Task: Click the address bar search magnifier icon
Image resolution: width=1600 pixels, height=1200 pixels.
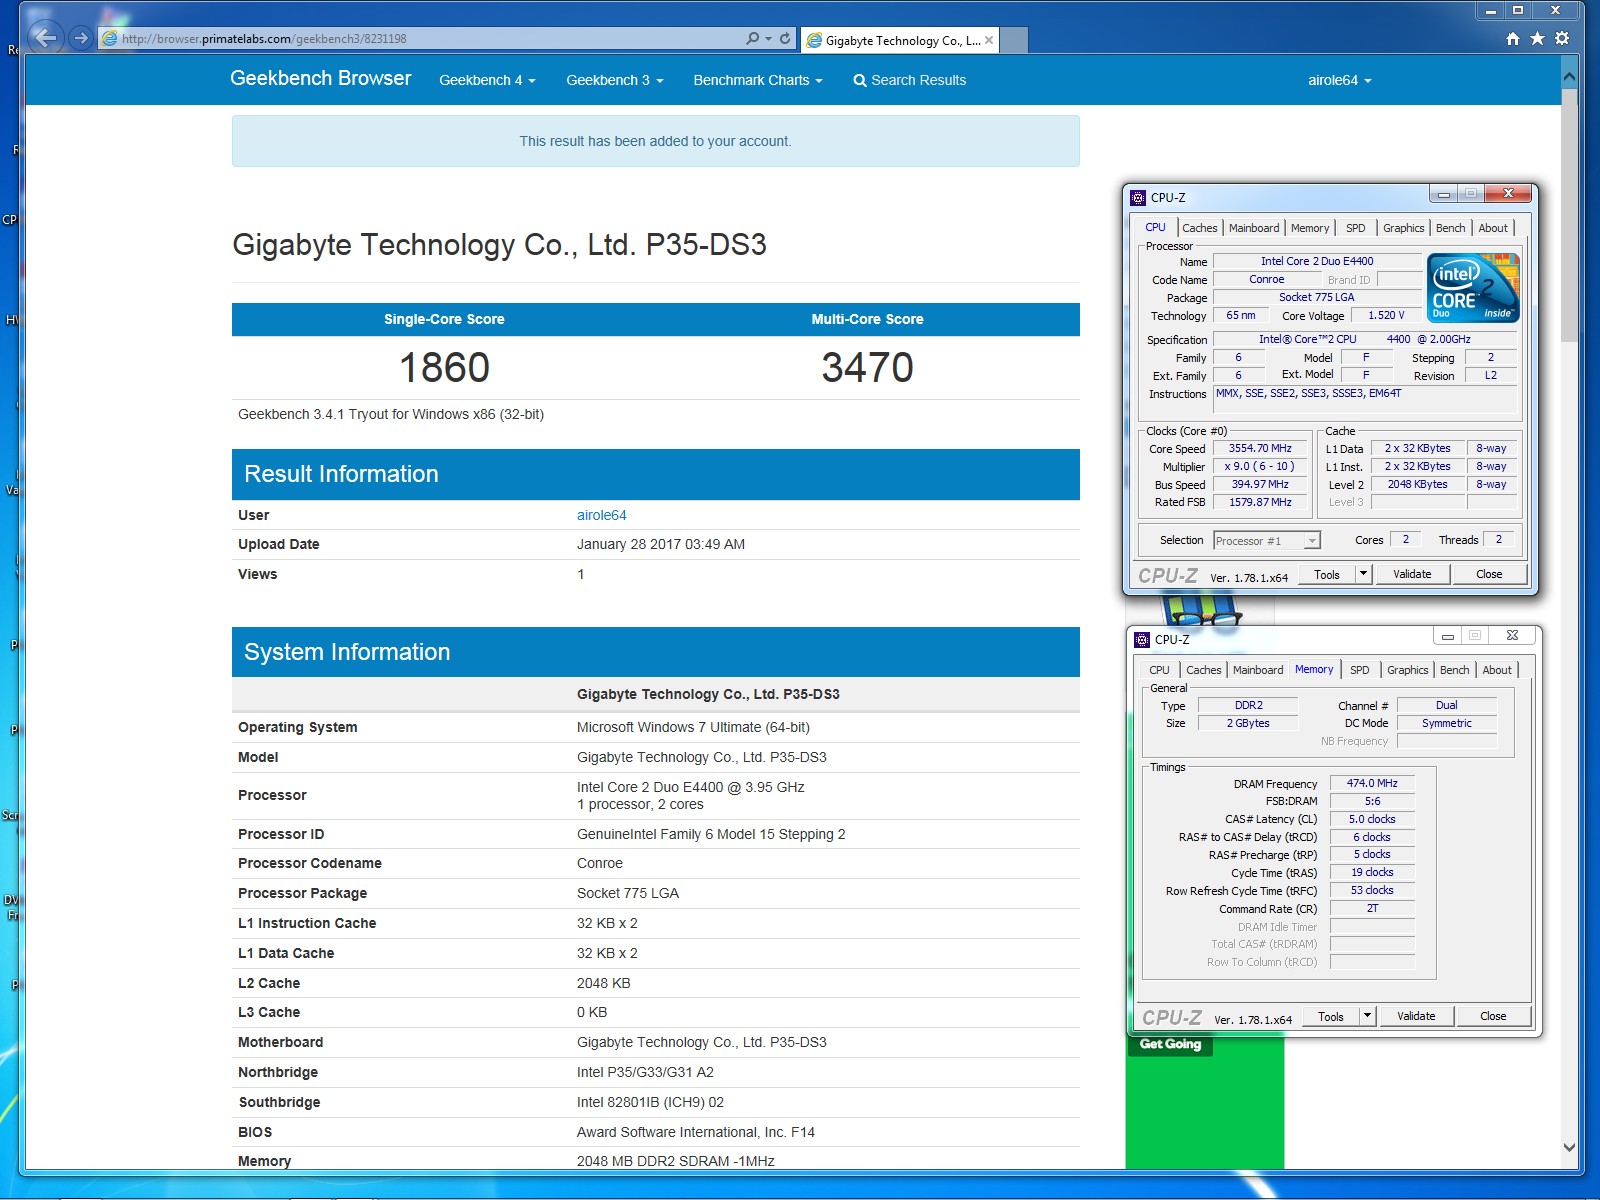Action: [752, 38]
